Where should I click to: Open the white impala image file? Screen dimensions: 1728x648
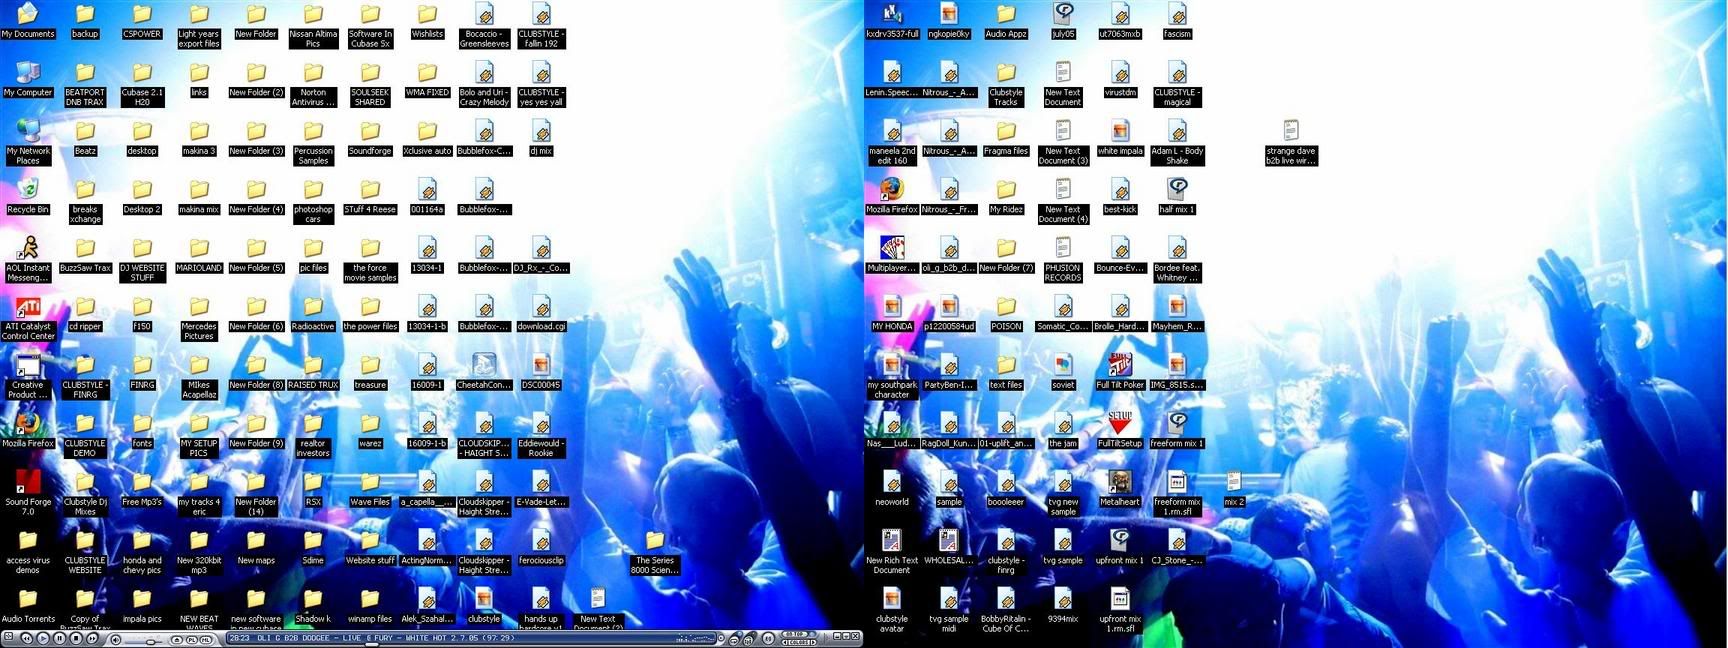(x=1120, y=138)
